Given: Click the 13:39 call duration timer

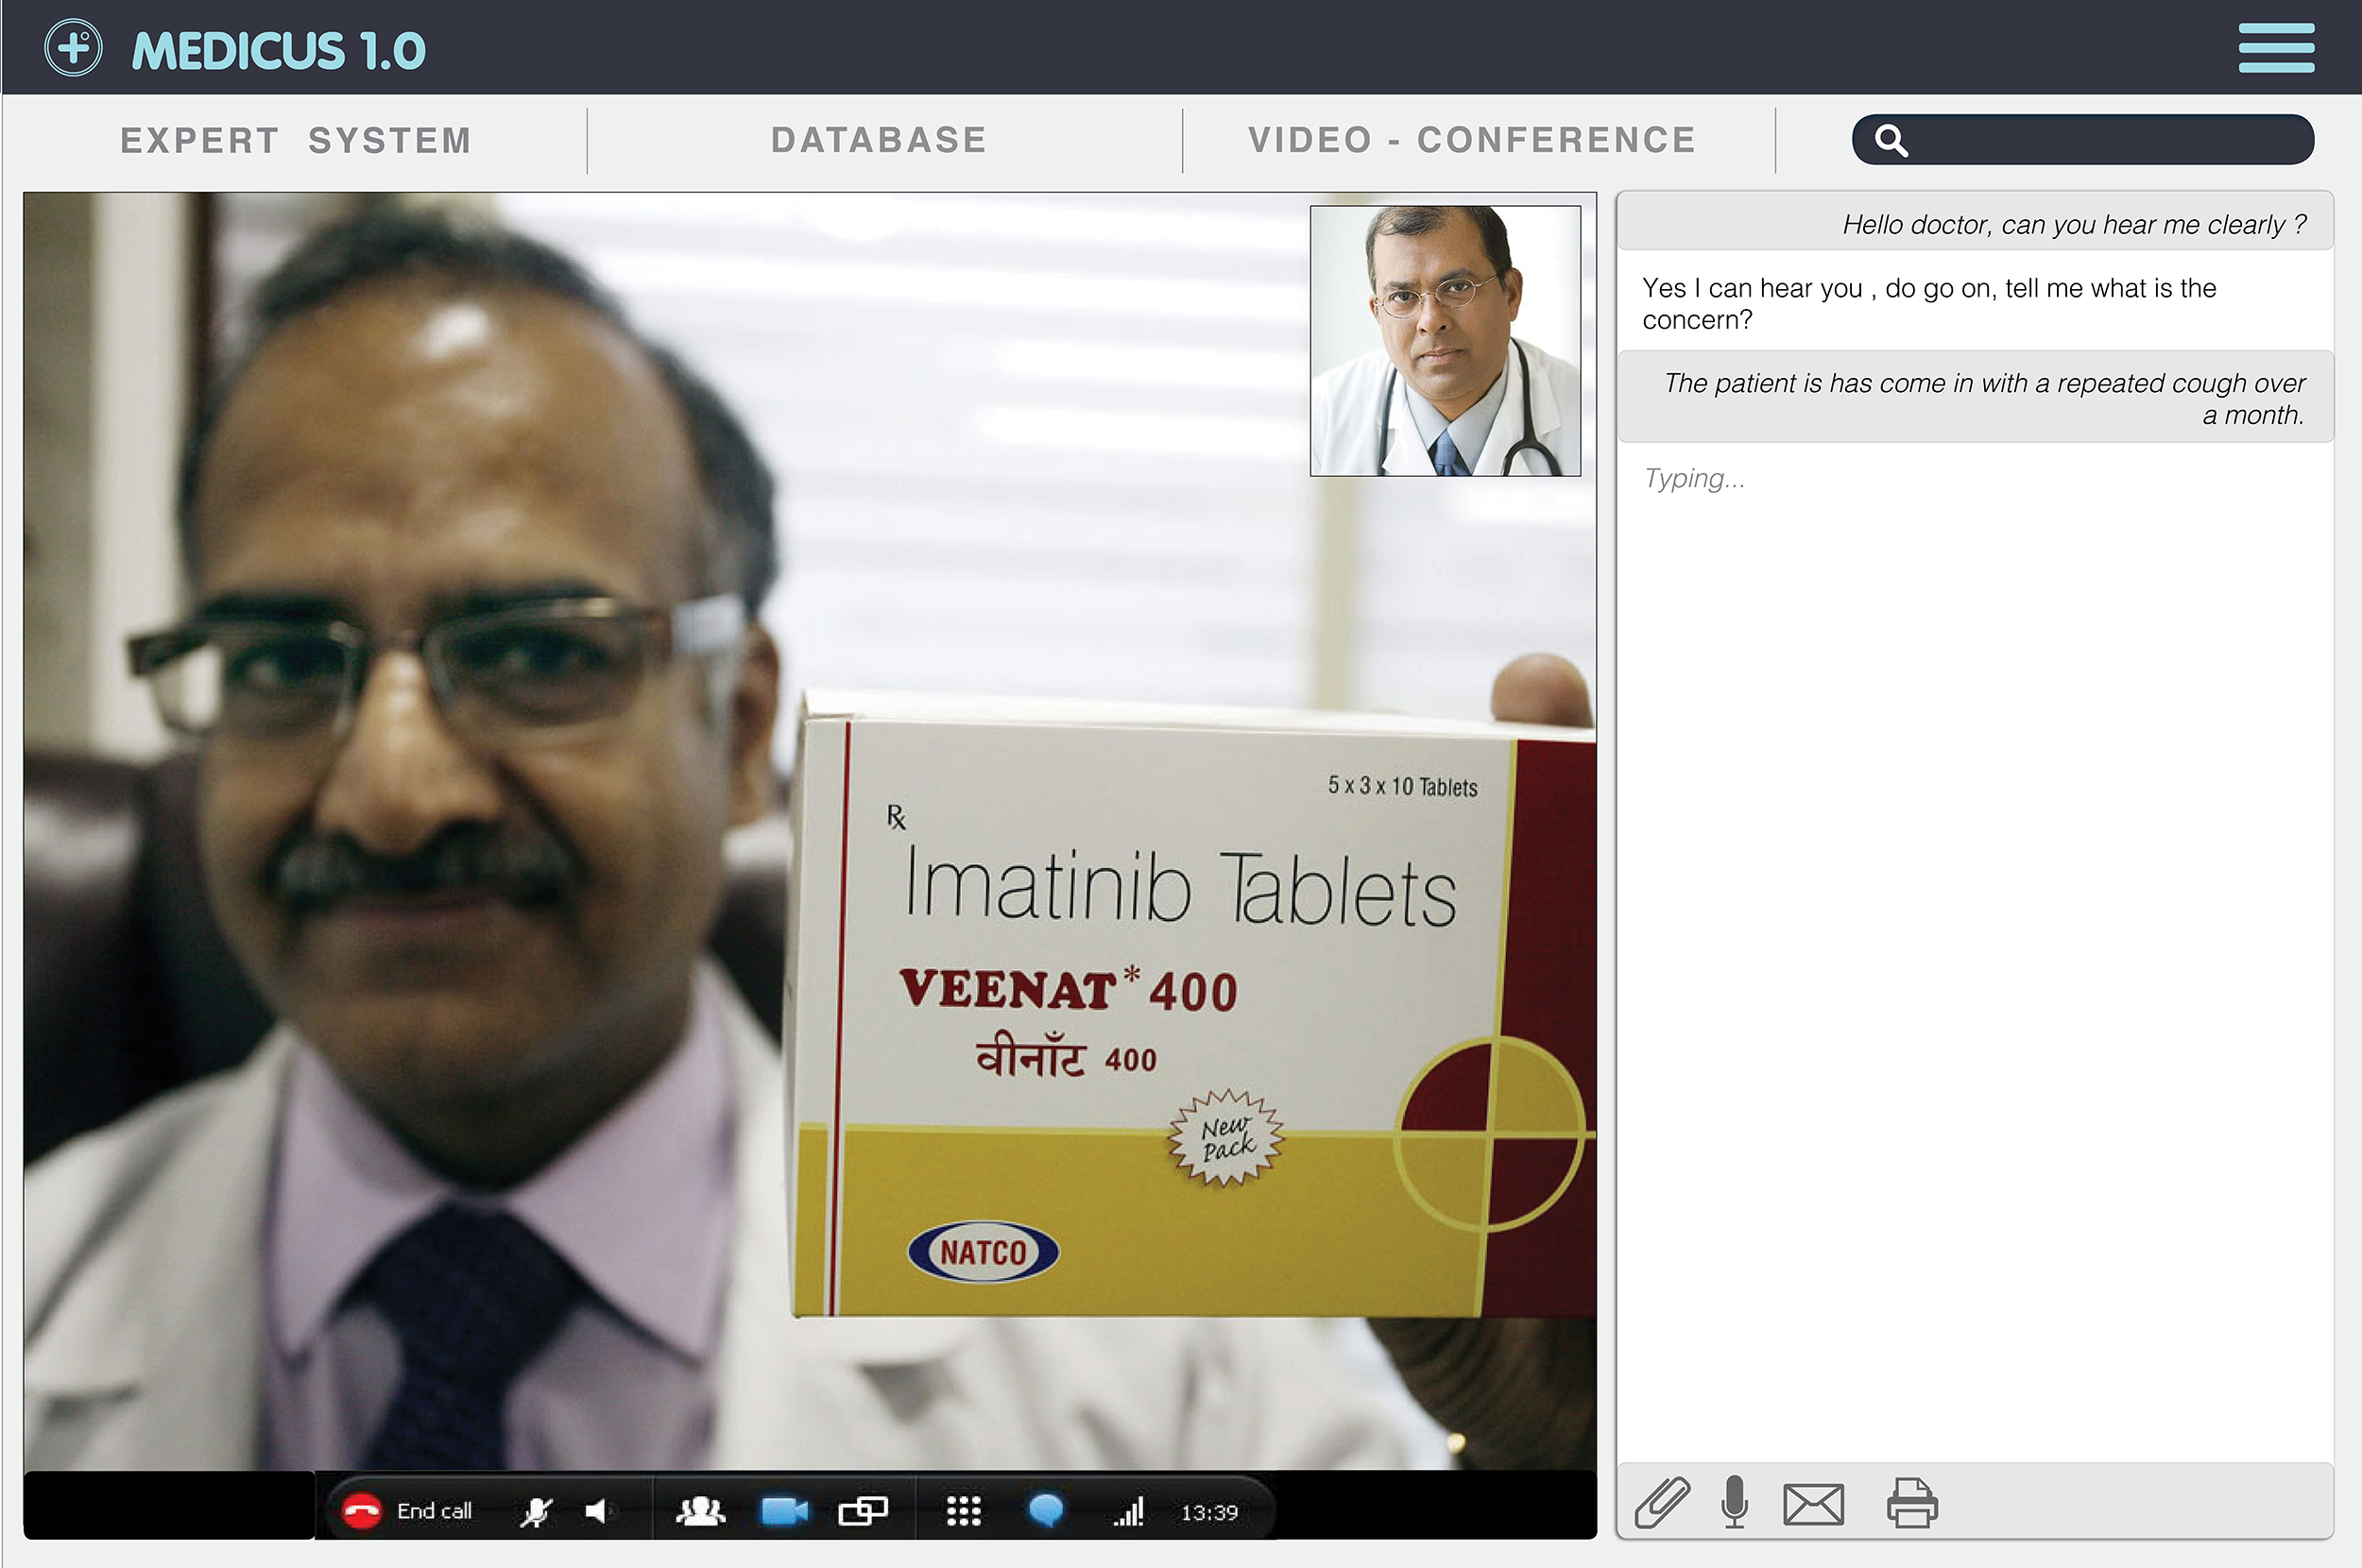Looking at the screenshot, I should 1209,1512.
